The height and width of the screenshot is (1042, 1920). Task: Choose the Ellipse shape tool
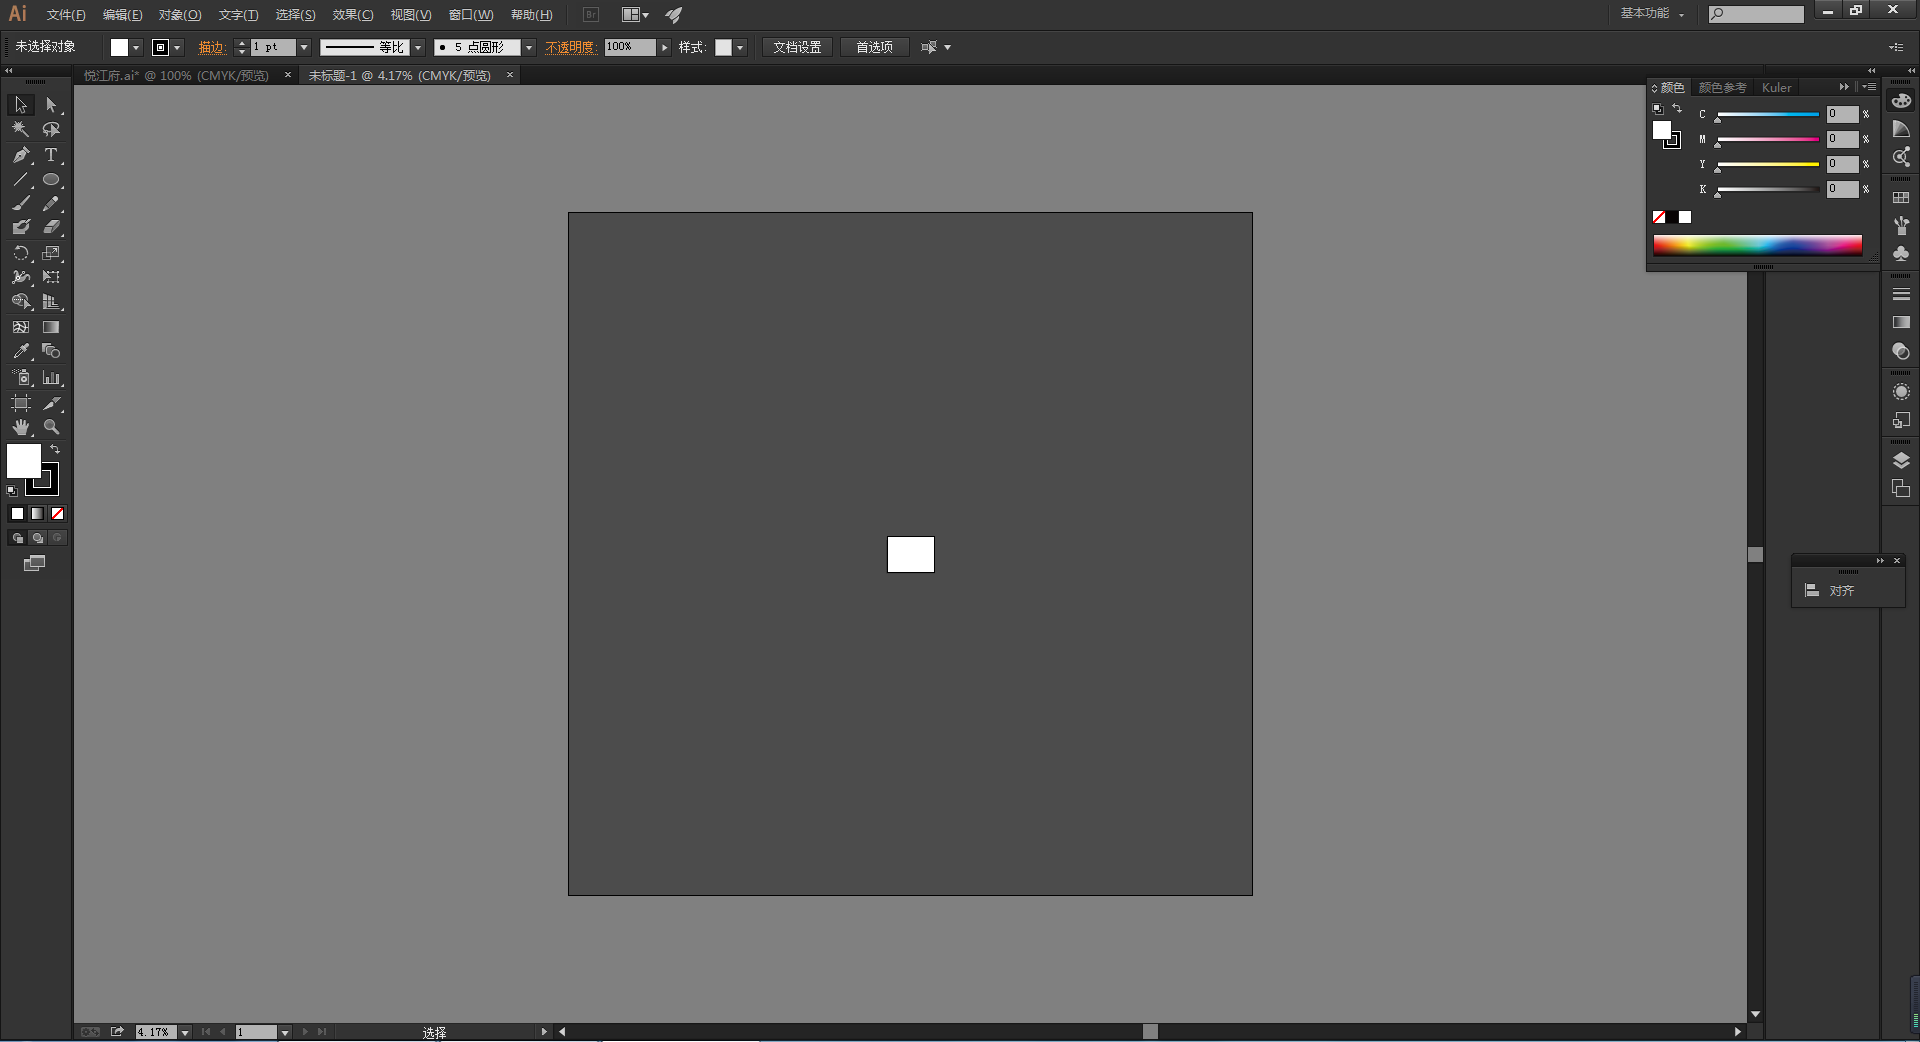(x=51, y=180)
